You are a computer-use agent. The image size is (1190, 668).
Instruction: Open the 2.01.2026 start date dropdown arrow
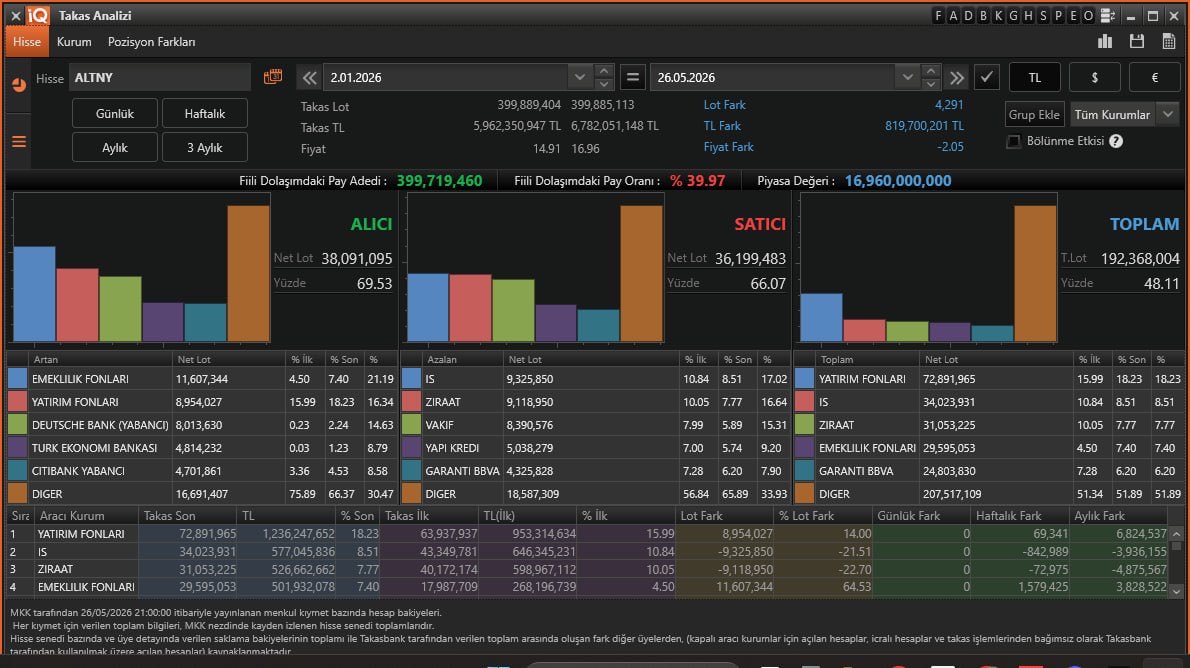point(580,77)
